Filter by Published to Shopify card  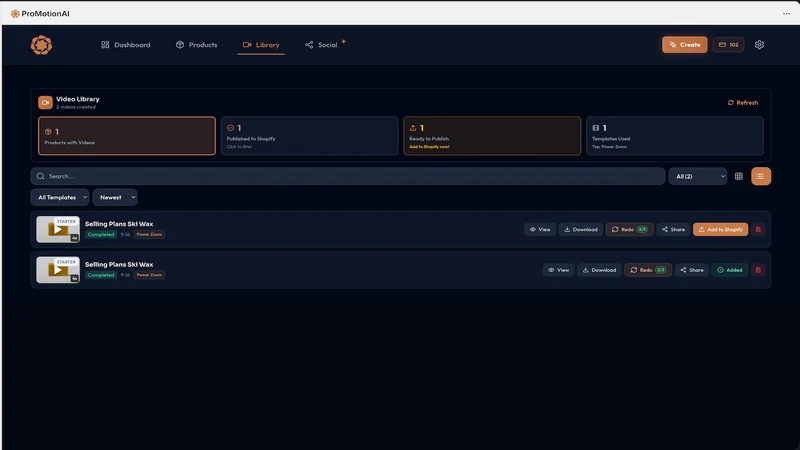(310, 136)
